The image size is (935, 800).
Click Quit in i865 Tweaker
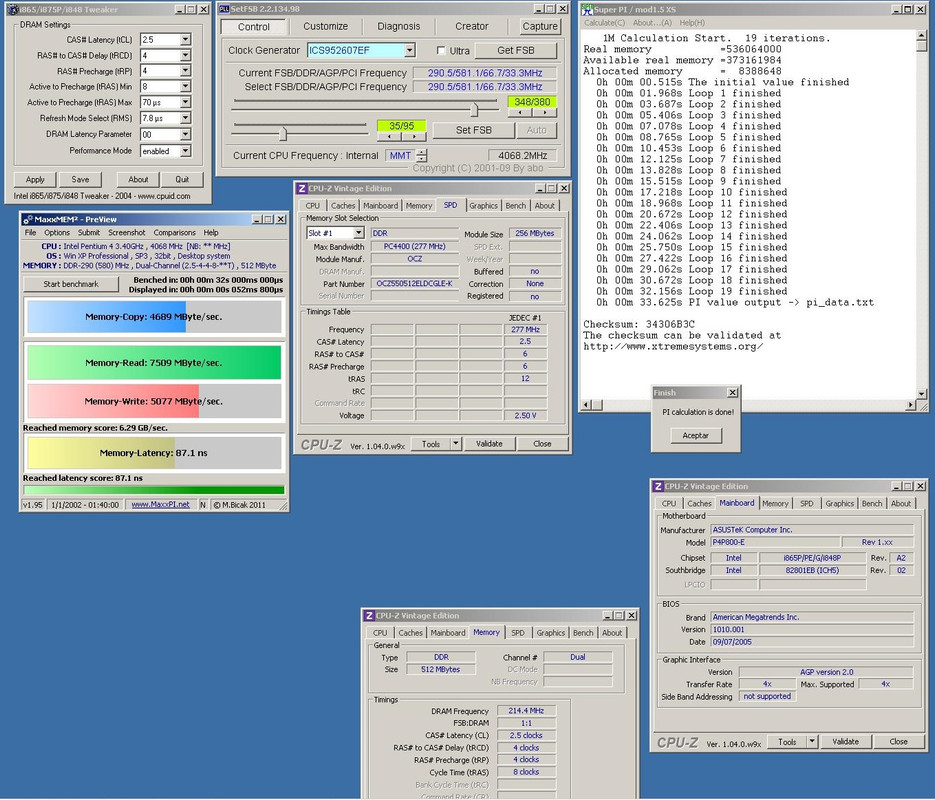point(182,179)
